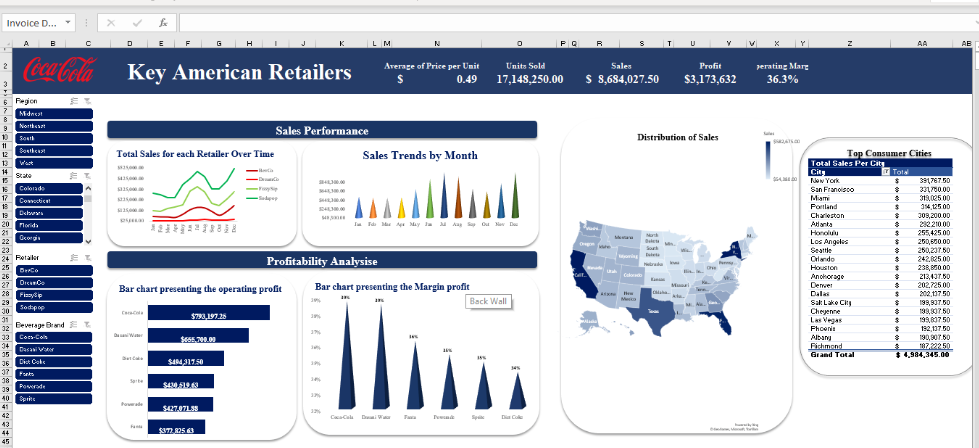Filter Region slicer by South
Image resolution: width=979 pixels, height=448 pixels.
click(x=54, y=139)
